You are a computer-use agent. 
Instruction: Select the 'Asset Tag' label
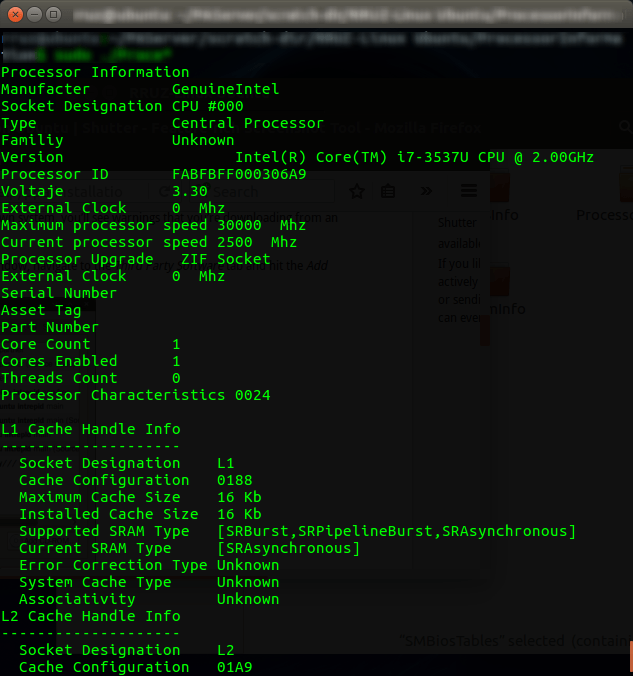pos(41,310)
